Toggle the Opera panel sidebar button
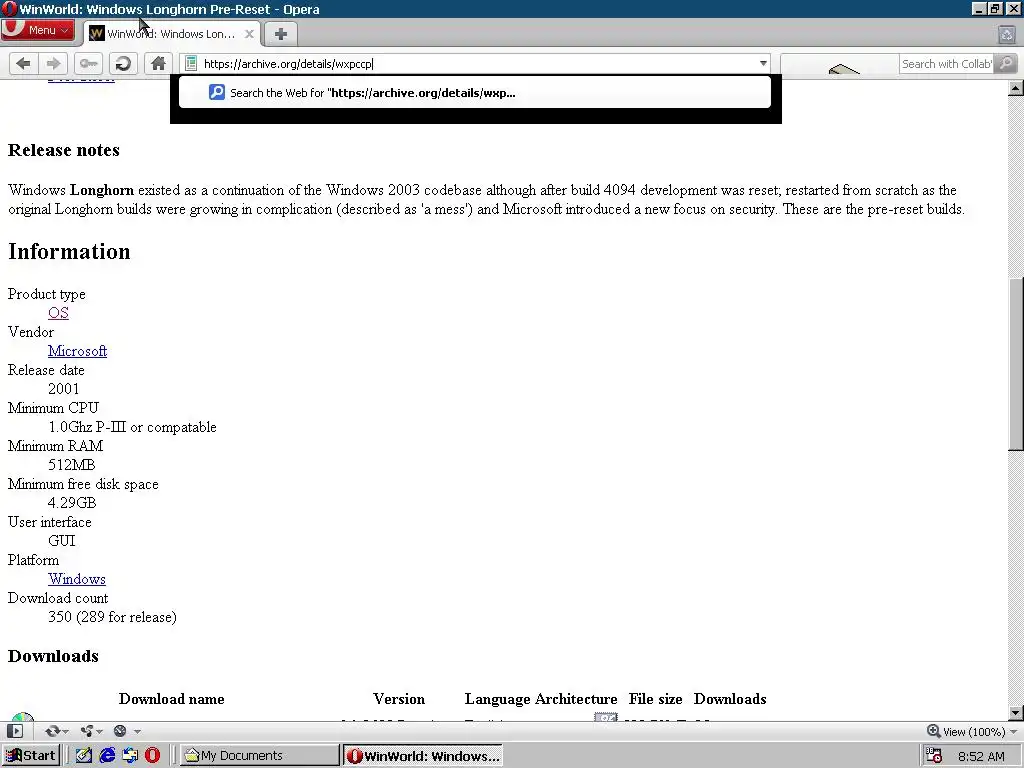 [15, 731]
